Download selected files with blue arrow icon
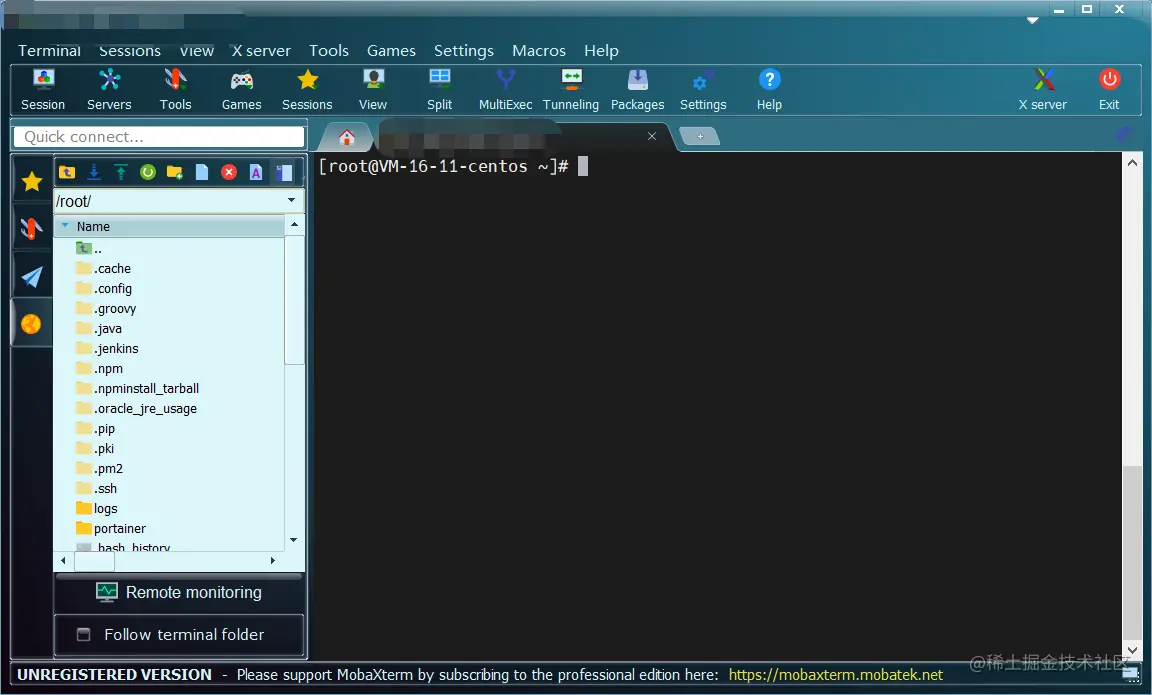This screenshot has height=695, width=1152. click(x=94, y=172)
